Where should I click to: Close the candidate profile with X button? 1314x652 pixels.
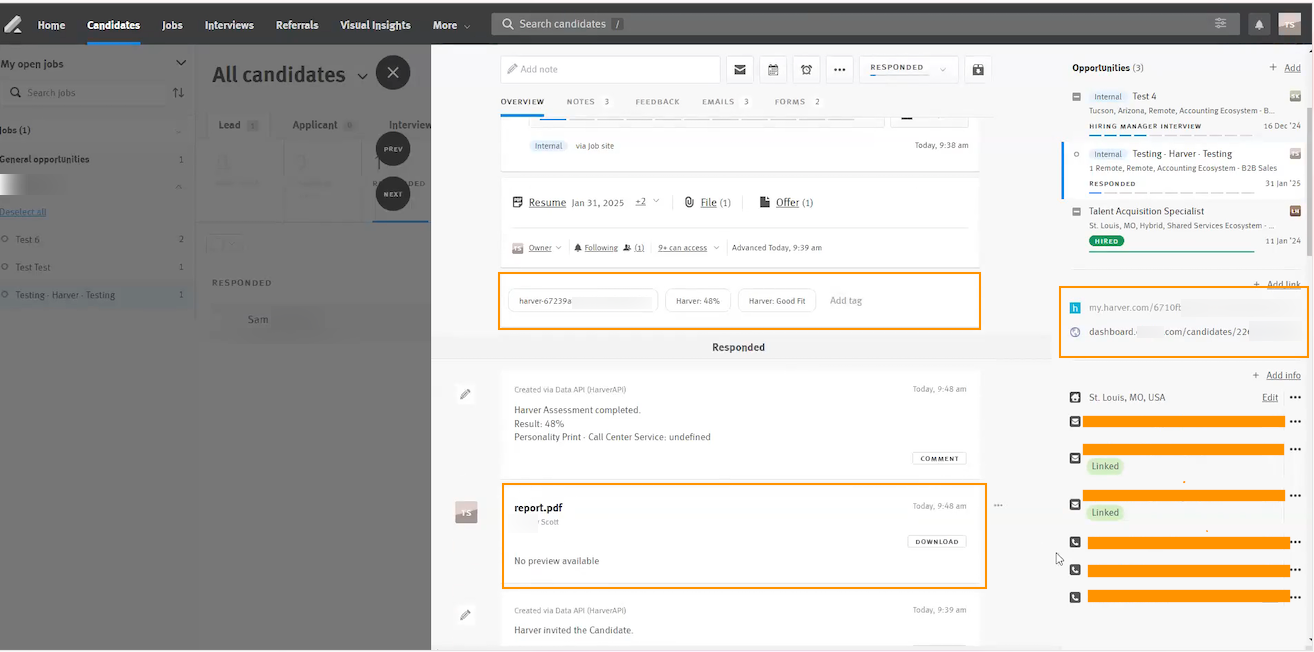(393, 73)
